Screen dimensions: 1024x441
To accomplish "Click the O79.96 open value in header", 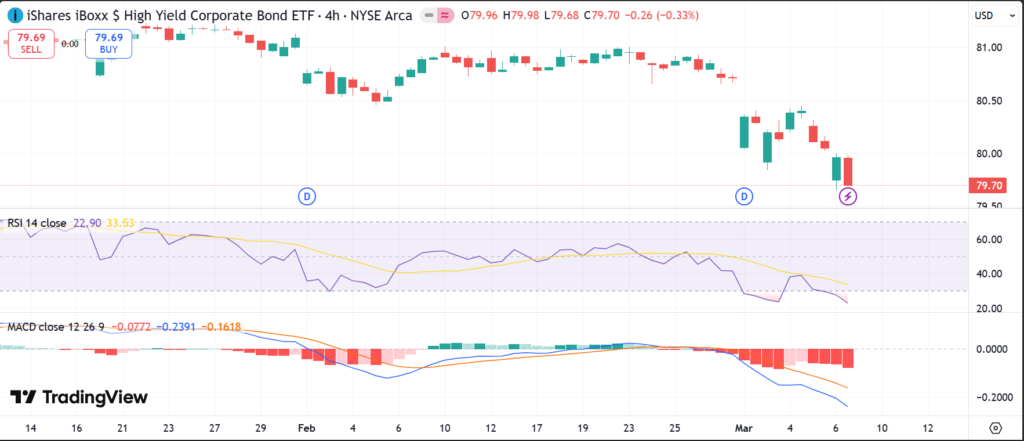I will pyautogui.click(x=479, y=15).
